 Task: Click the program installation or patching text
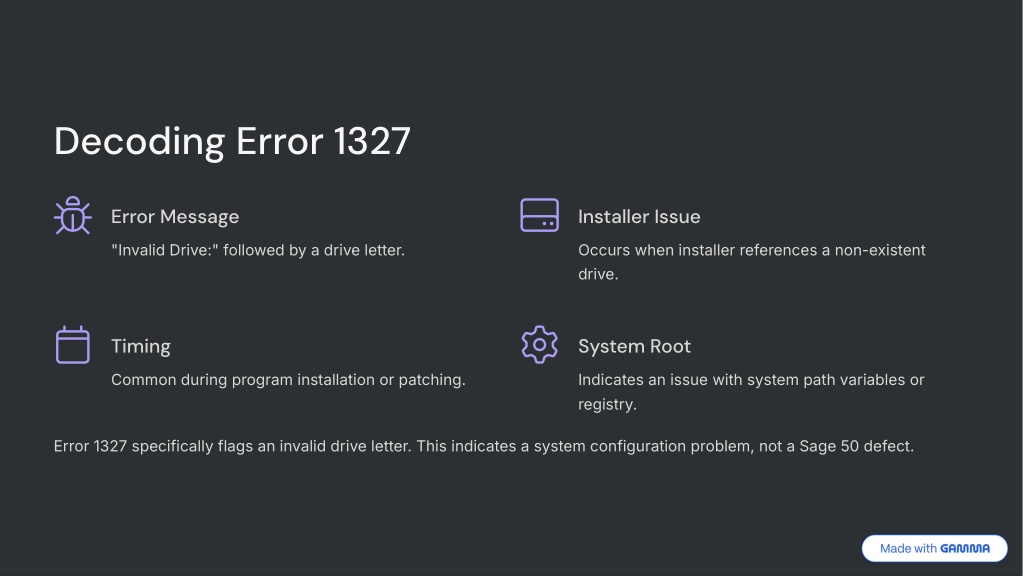tap(288, 380)
